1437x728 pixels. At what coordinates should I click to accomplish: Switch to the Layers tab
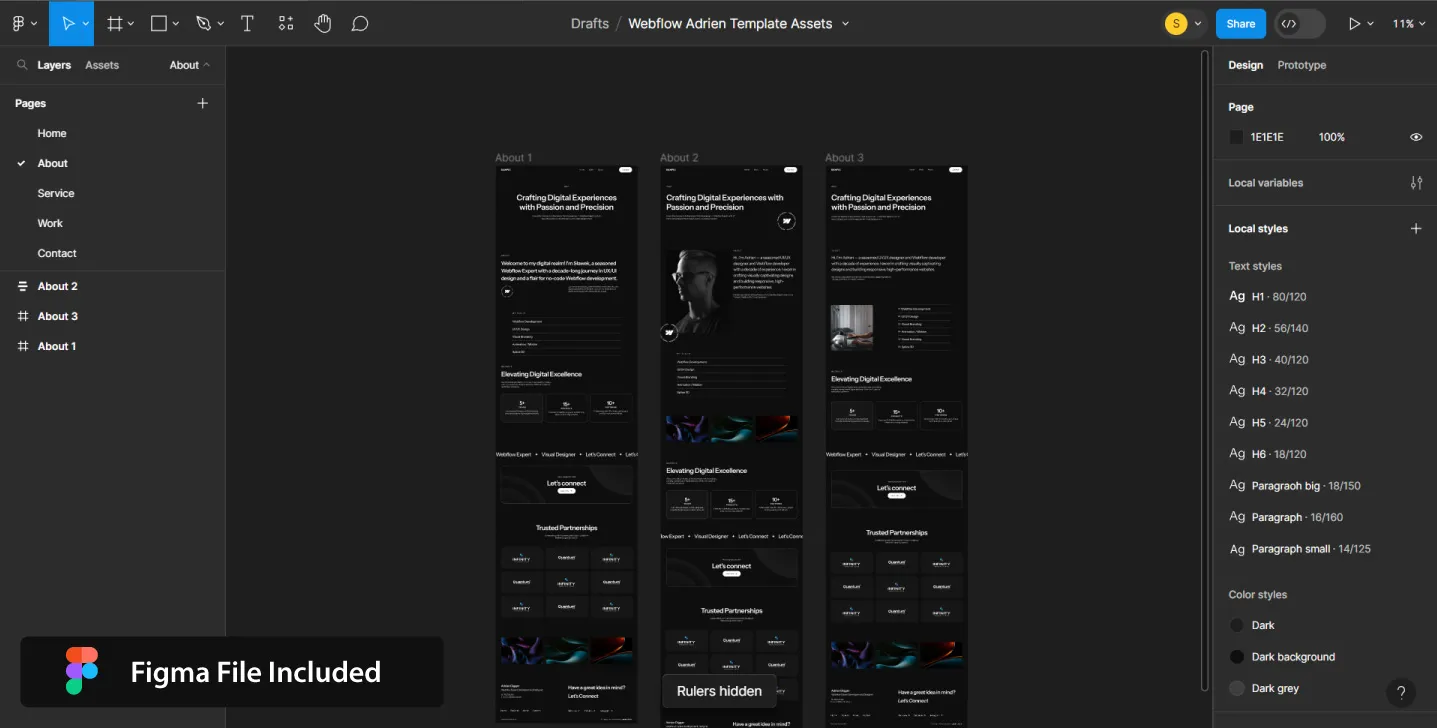[x=54, y=65]
